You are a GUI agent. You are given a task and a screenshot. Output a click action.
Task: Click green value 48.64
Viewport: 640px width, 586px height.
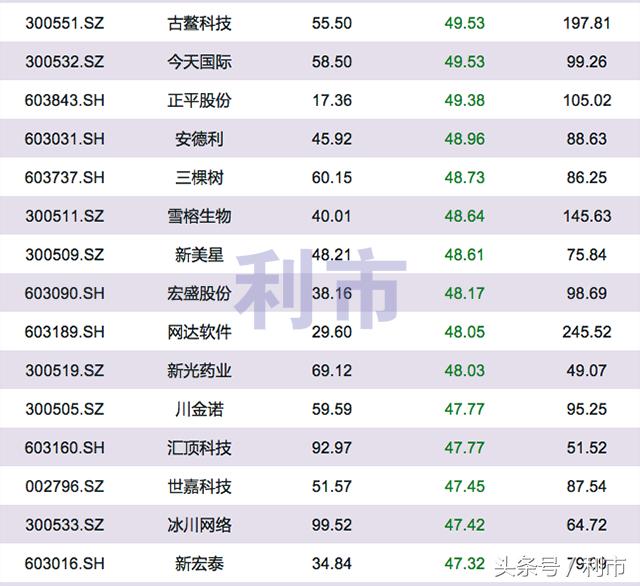coord(464,216)
